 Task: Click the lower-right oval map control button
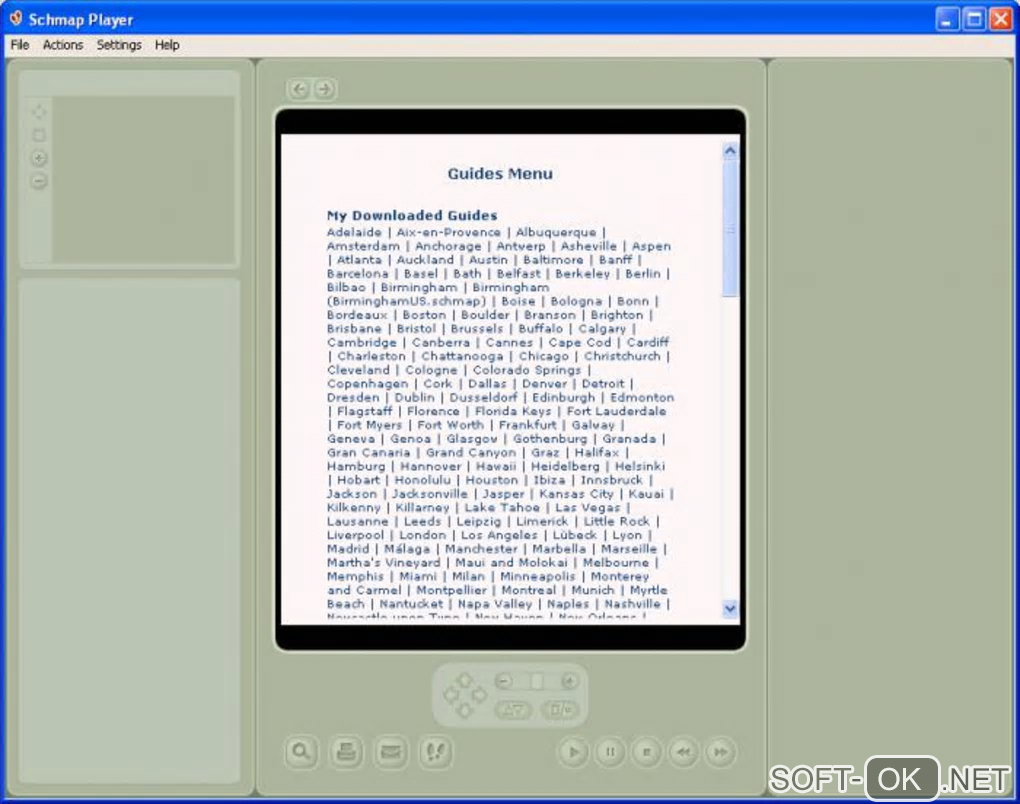[x=560, y=710]
